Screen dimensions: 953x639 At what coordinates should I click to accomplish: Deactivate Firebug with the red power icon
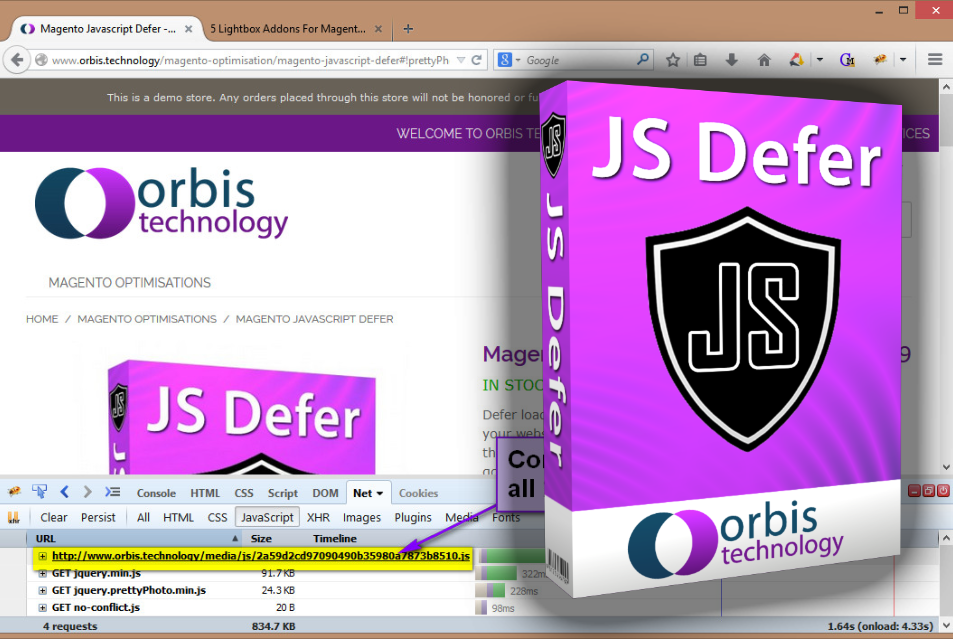click(943, 491)
